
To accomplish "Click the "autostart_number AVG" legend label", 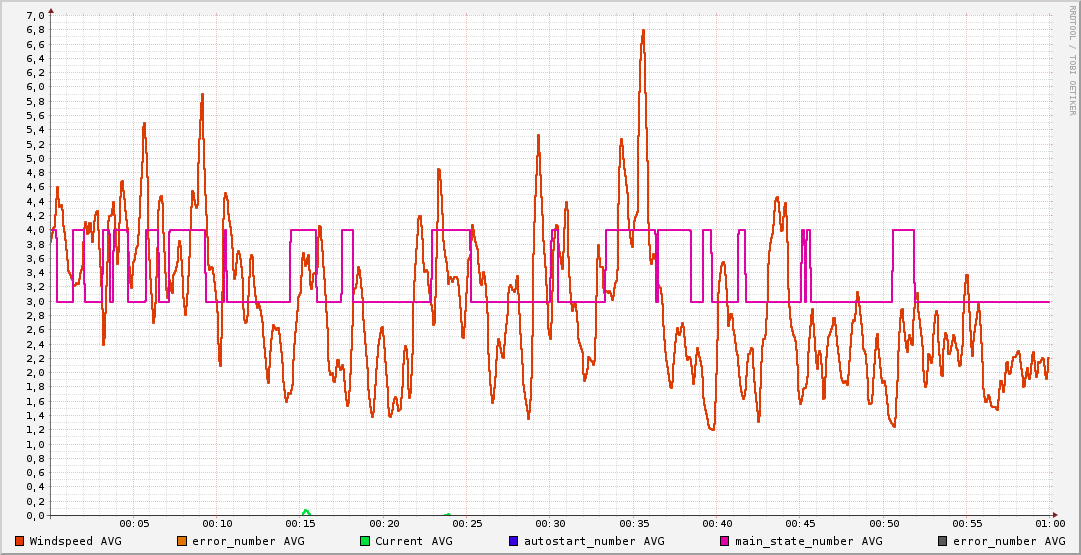I will tap(594, 541).
